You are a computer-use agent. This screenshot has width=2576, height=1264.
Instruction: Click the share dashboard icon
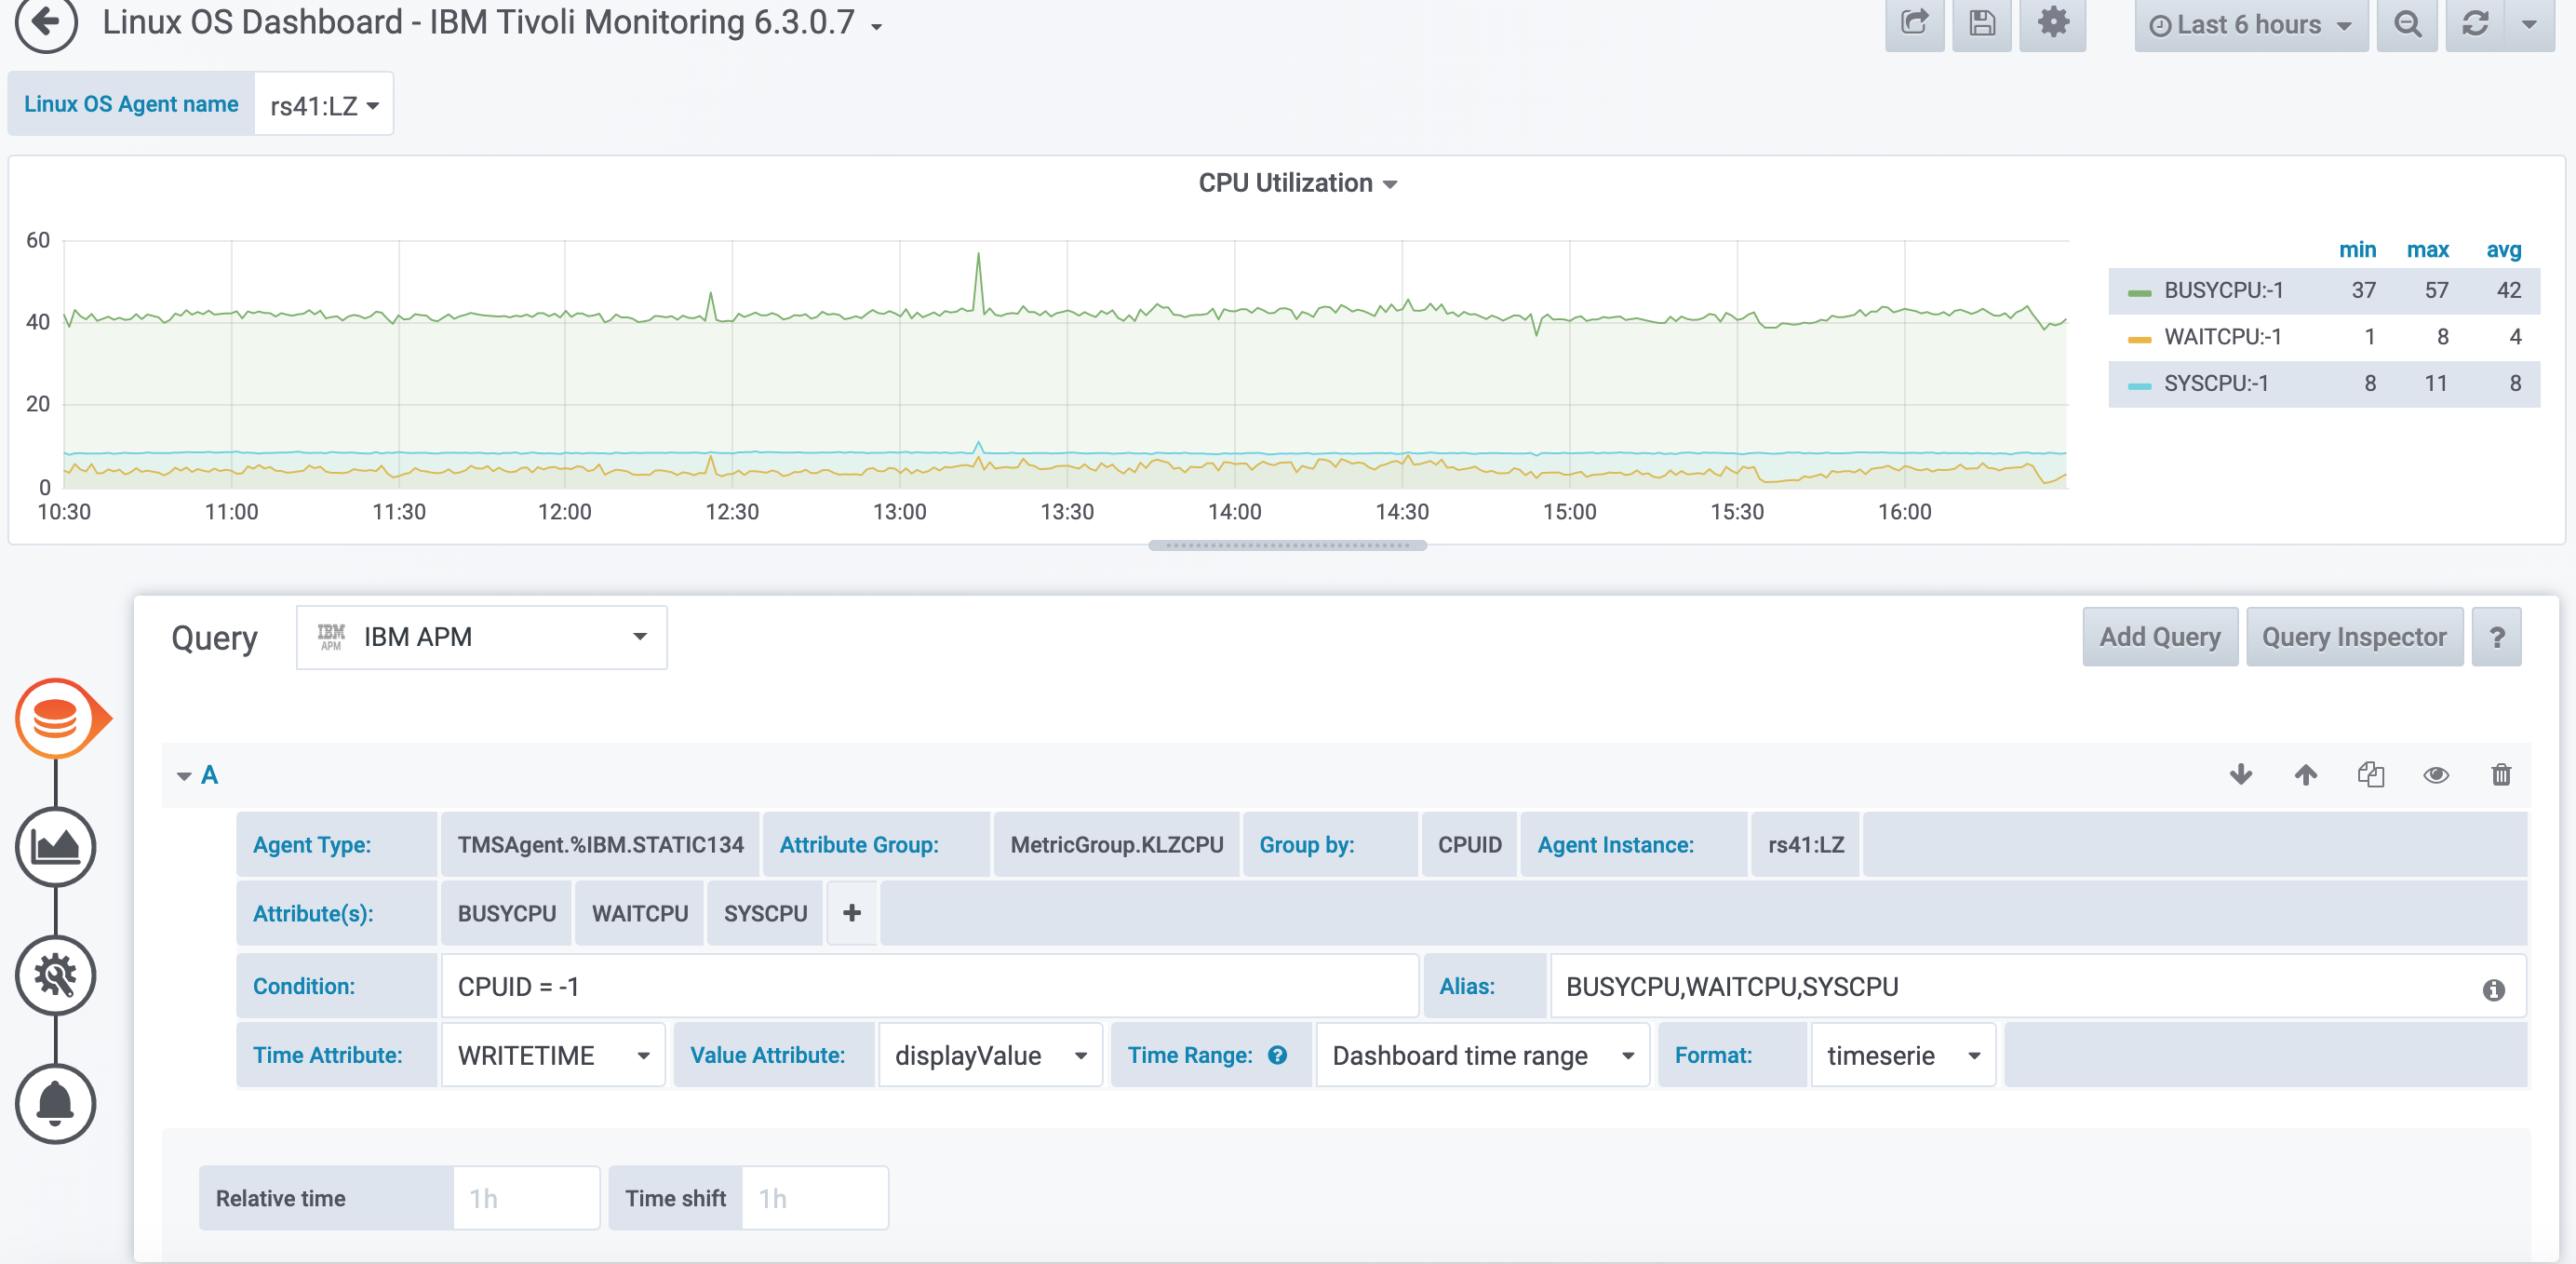(1913, 23)
